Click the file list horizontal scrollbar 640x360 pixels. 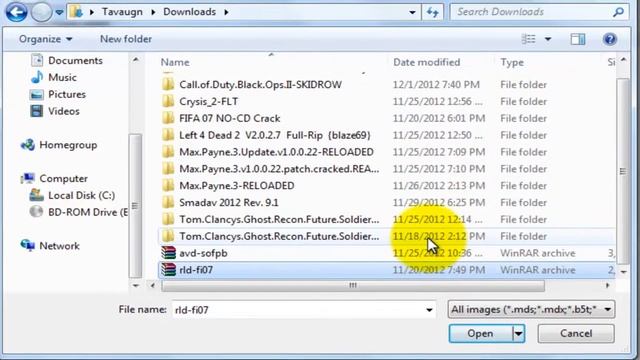(353, 286)
